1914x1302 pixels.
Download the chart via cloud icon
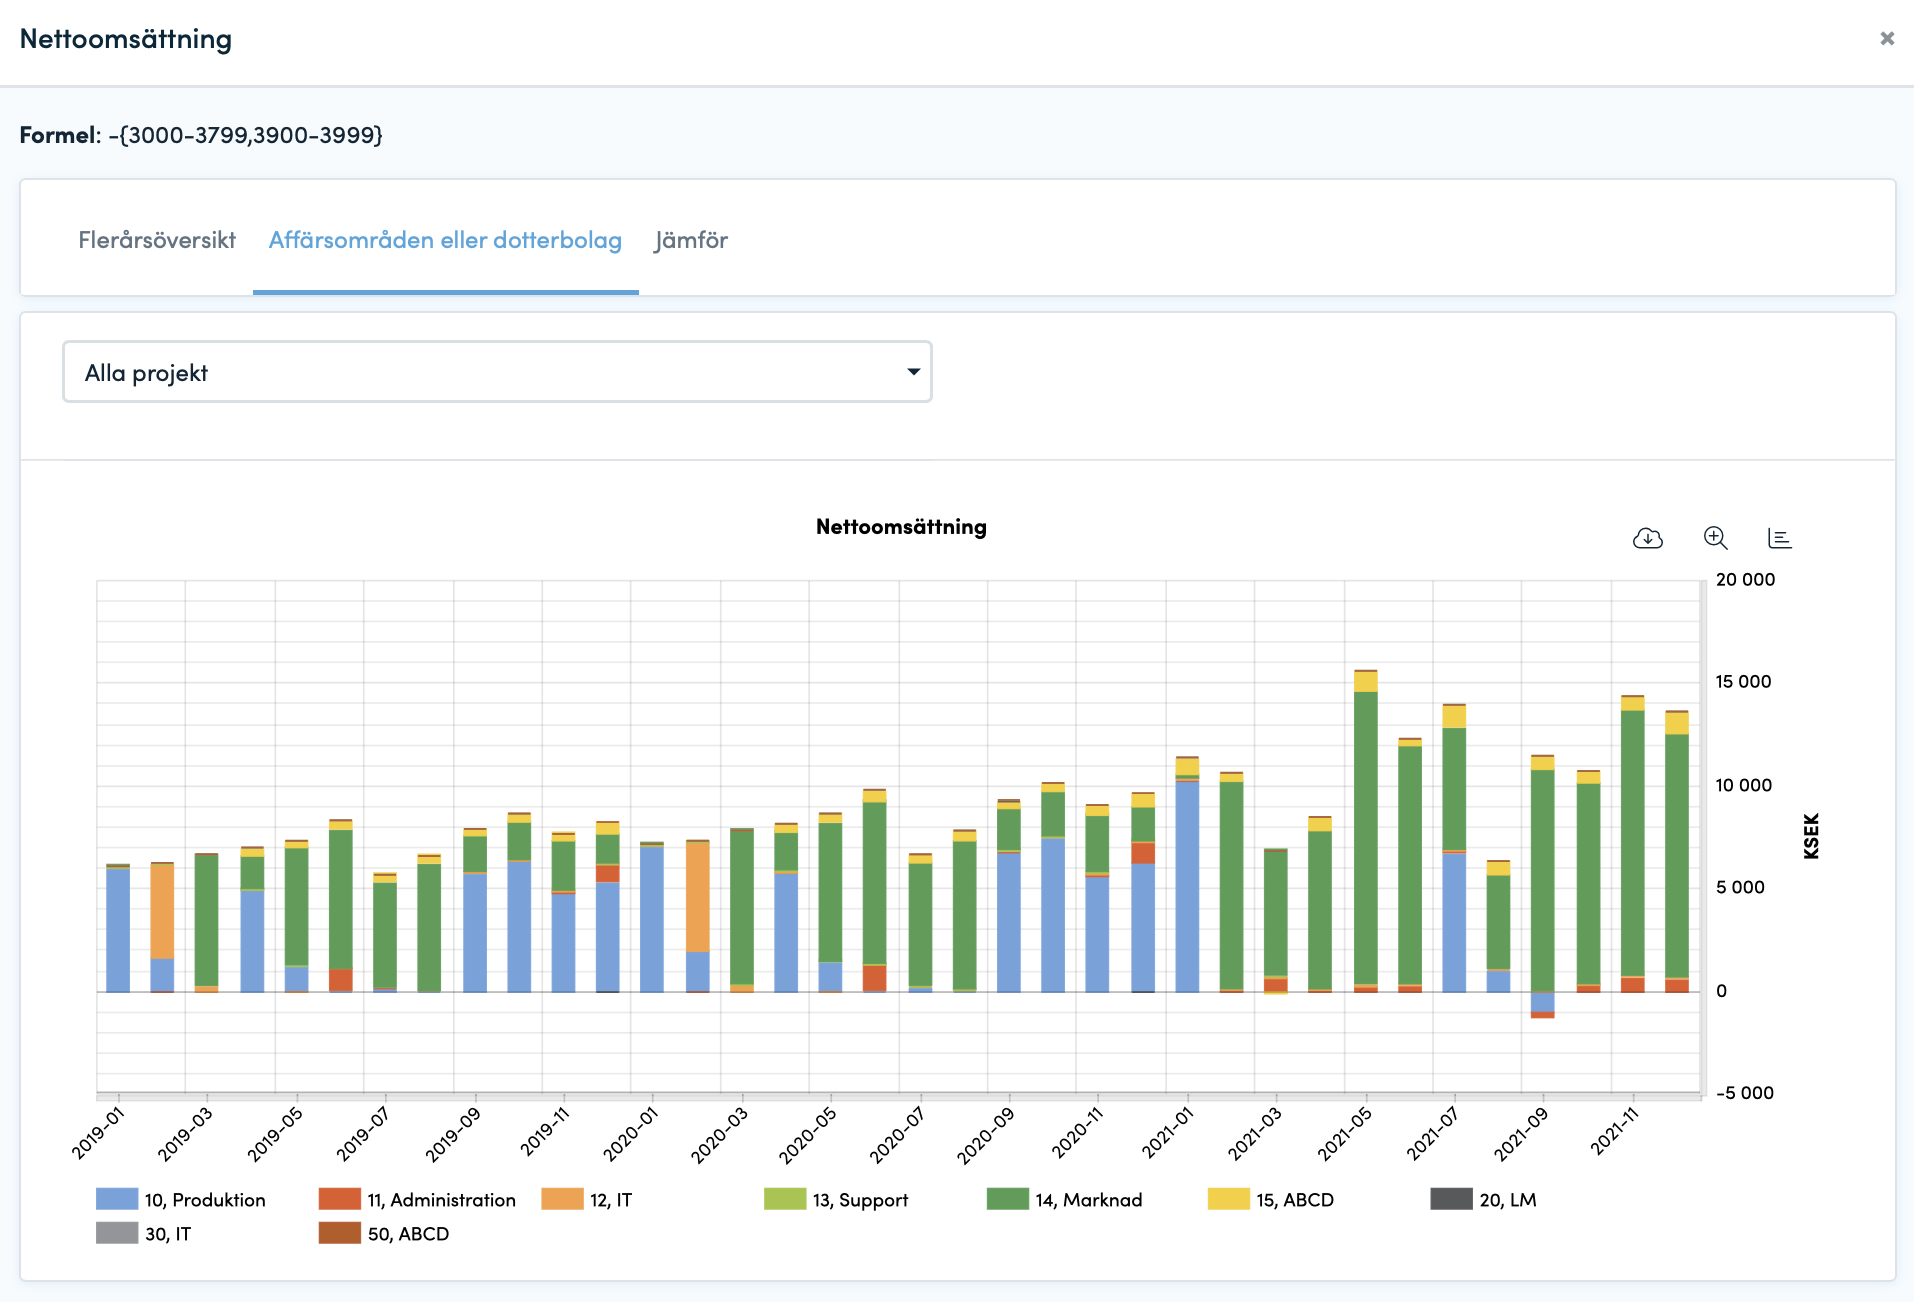pyautogui.click(x=1647, y=538)
